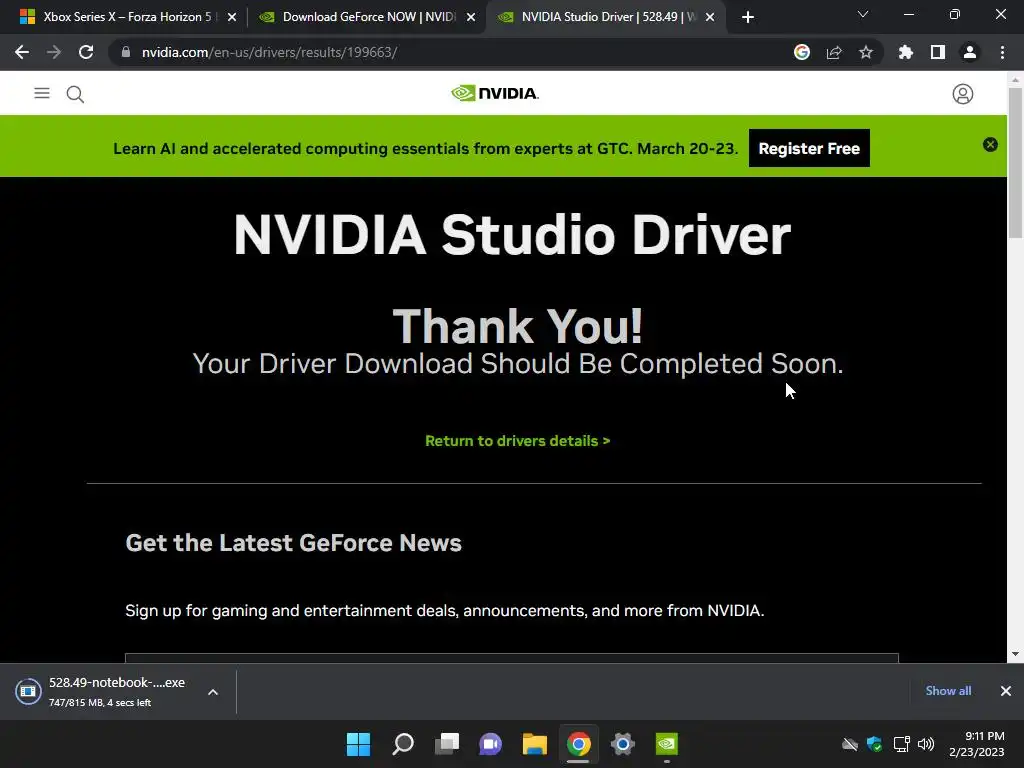Image resolution: width=1024 pixels, height=768 pixels.
Task: Close the downloads bar
Action: click(x=1006, y=691)
